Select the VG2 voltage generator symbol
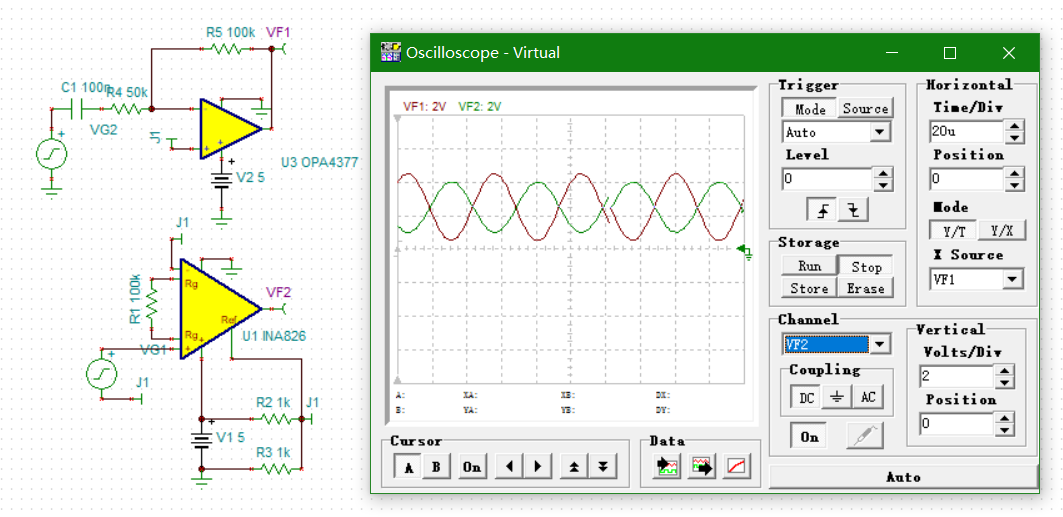The height and width of the screenshot is (517, 1063). point(52,153)
